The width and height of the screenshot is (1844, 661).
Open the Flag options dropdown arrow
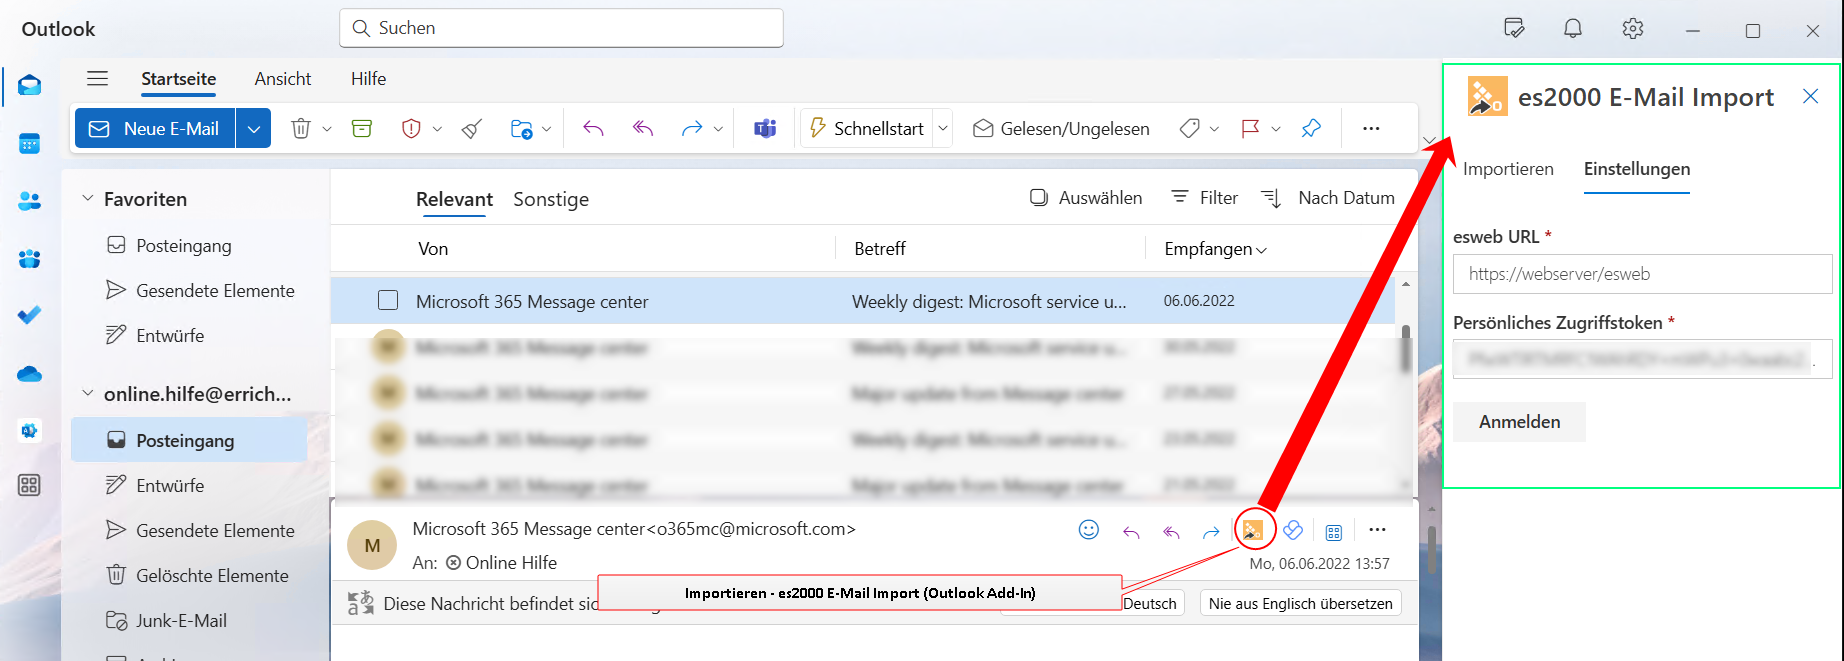(1276, 129)
